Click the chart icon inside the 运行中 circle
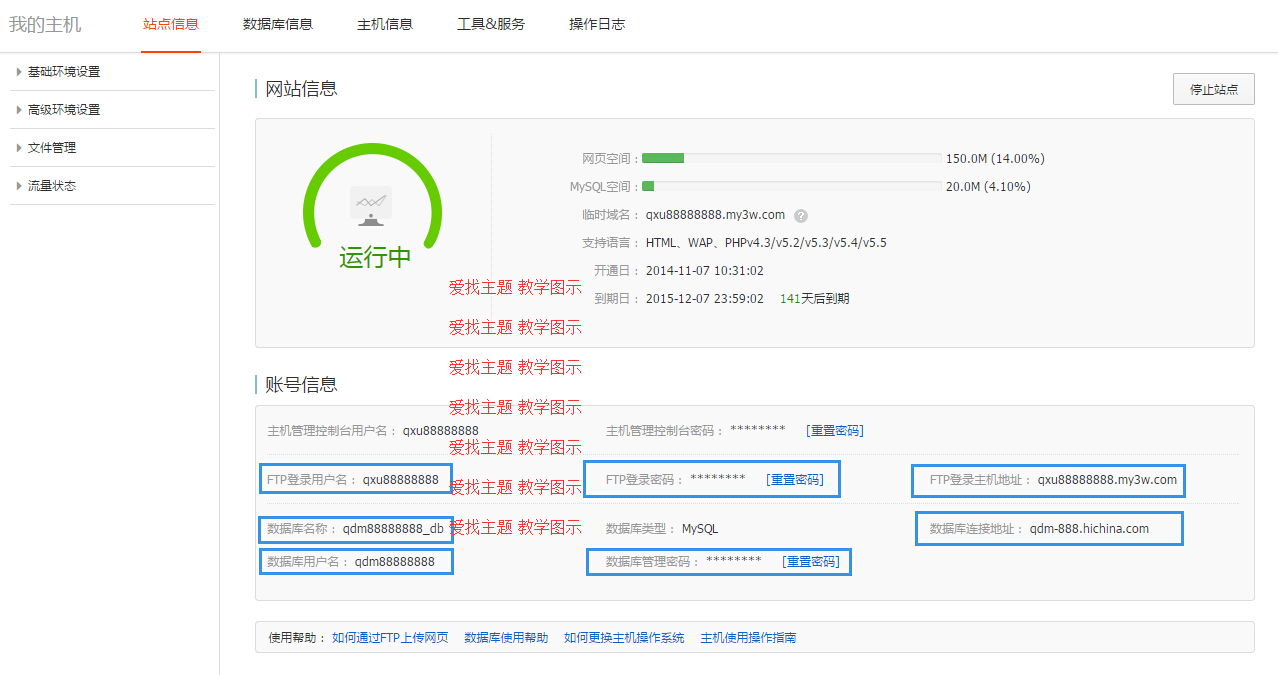Viewport: 1278px width, 675px height. [x=372, y=203]
